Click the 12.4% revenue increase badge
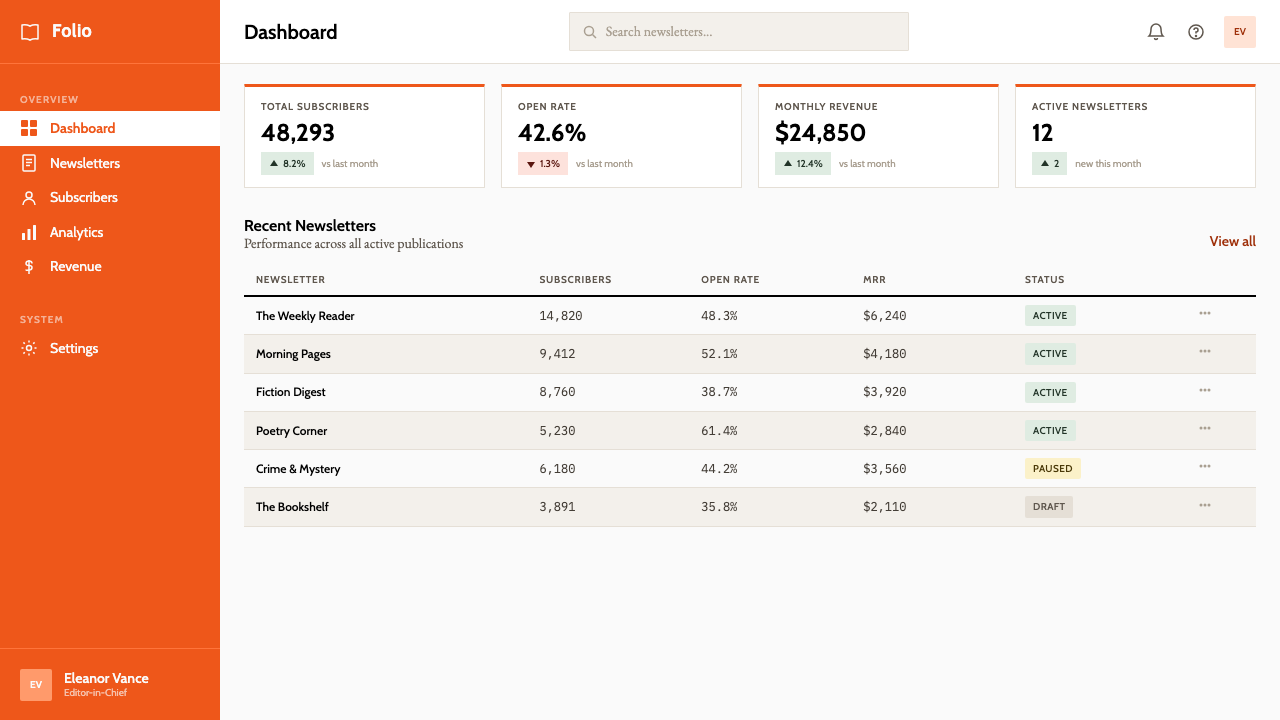This screenshot has width=1280, height=720. [x=803, y=164]
